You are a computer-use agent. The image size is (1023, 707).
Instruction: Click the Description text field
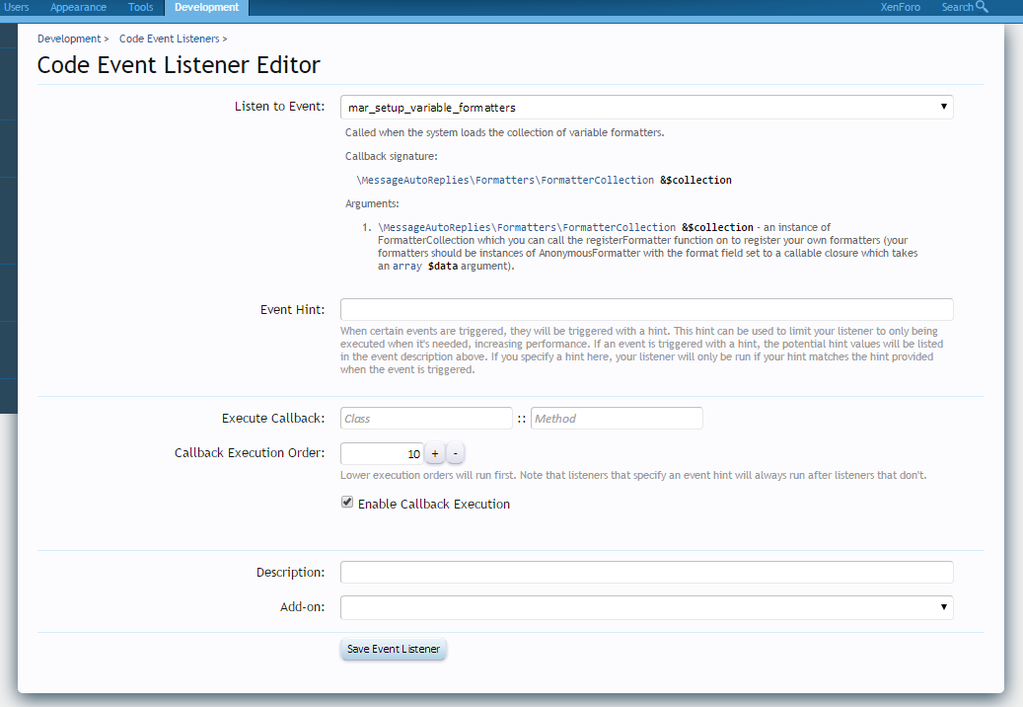pyautogui.click(x=646, y=572)
